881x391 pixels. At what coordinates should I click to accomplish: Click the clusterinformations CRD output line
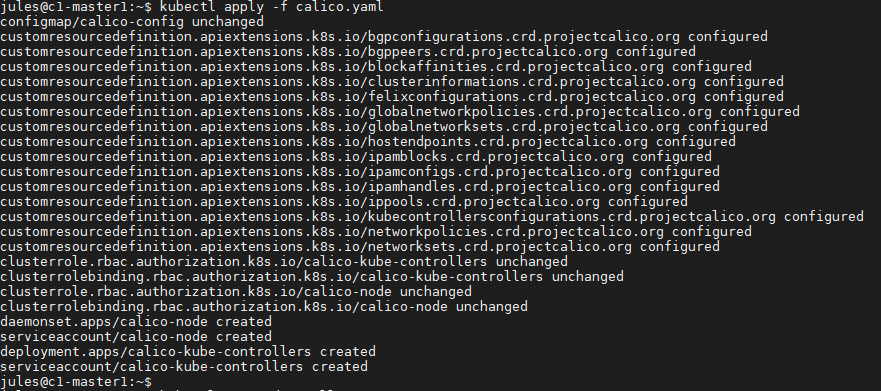[392, 82]
